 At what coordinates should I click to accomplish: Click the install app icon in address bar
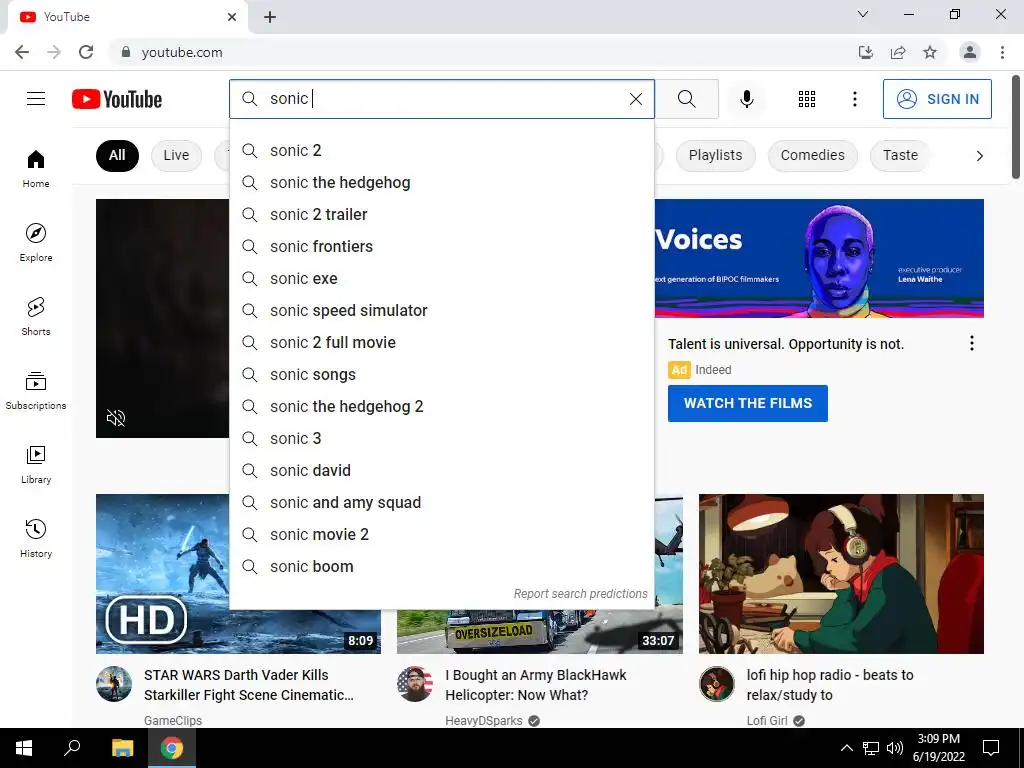(865, 52)
